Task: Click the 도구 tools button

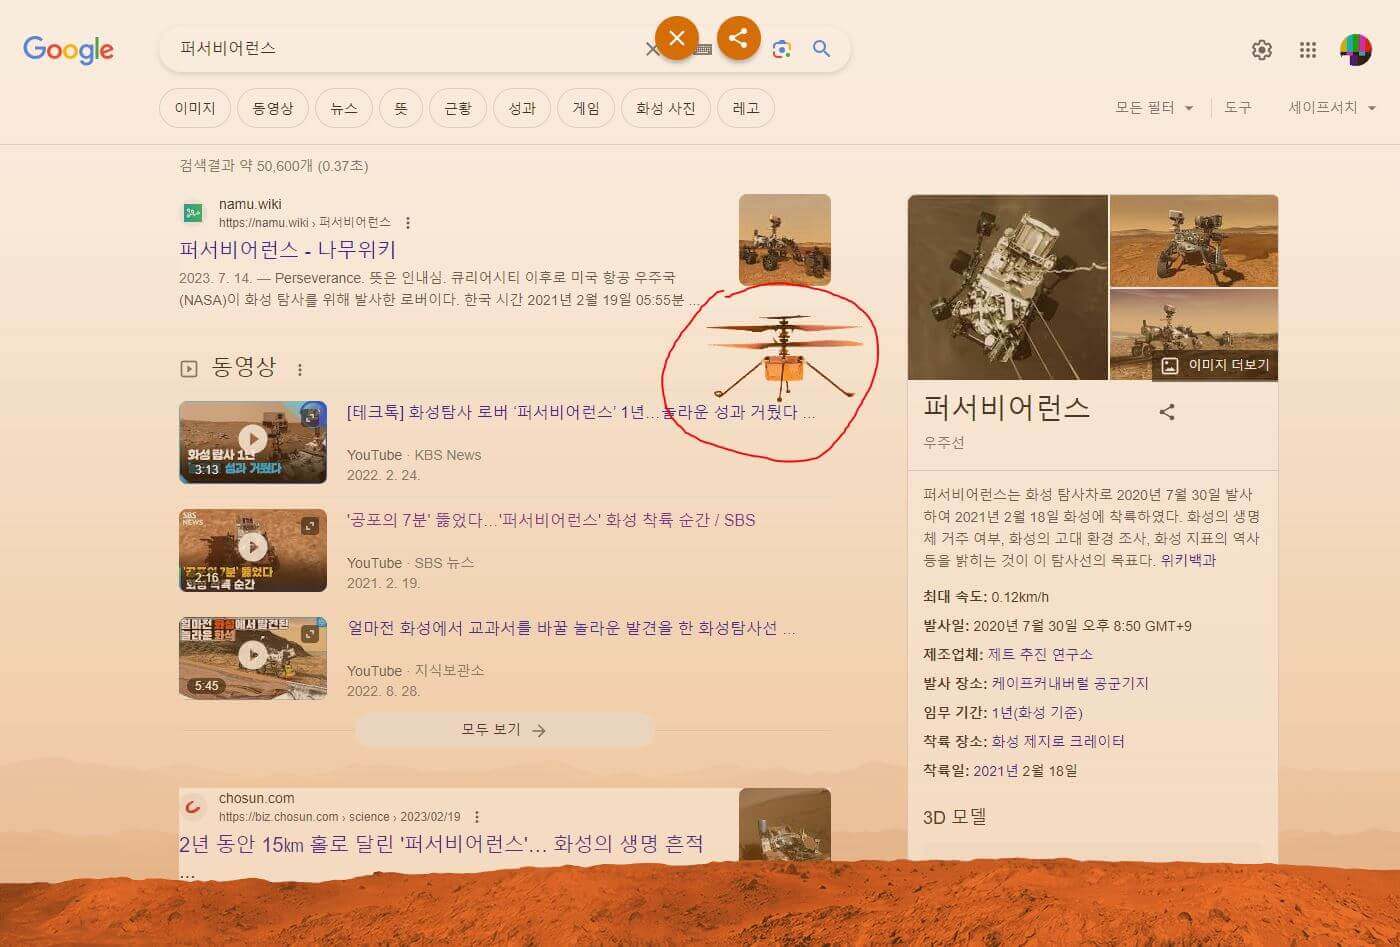Action: pyautogui.click(x=1238, y=107)
